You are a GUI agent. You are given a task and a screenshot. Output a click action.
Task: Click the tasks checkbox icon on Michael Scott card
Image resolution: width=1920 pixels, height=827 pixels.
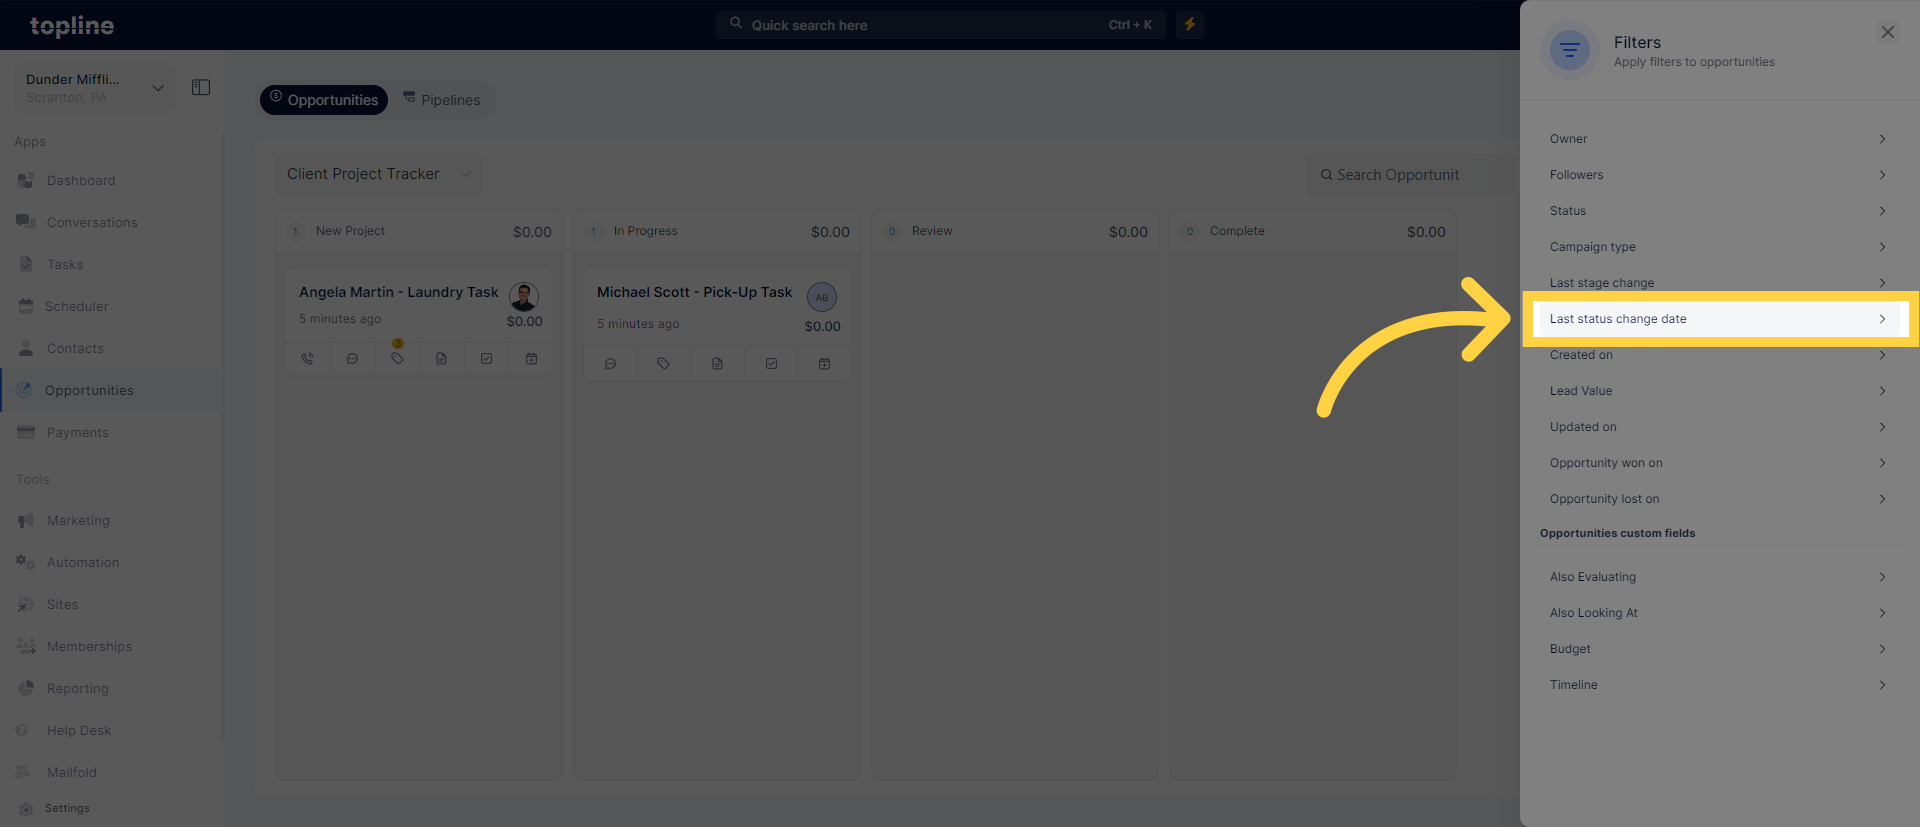[x=771, y=364]
